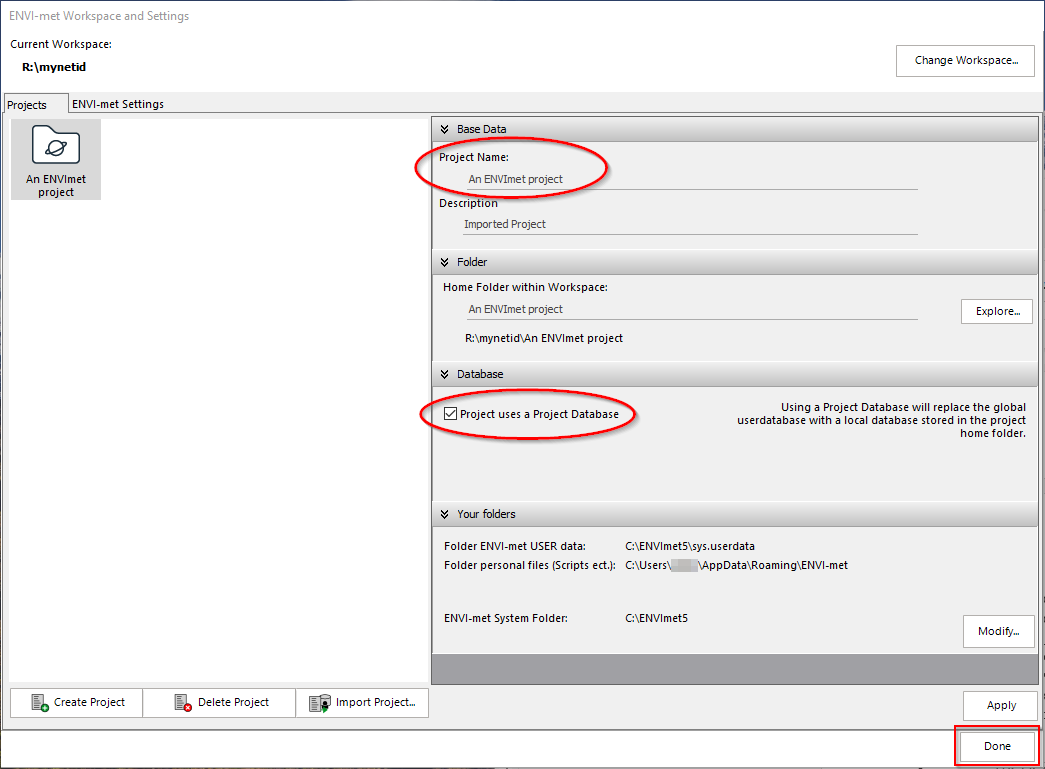The image size is (1045, 769).
Task: Collapse the Base Data section
Action: tap(444, 129)
